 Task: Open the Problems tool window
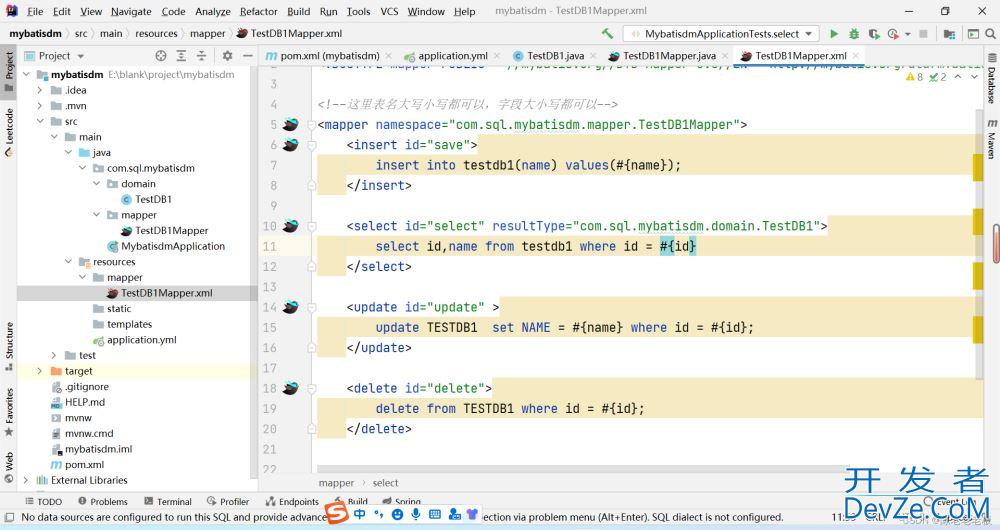coord(103,501)
